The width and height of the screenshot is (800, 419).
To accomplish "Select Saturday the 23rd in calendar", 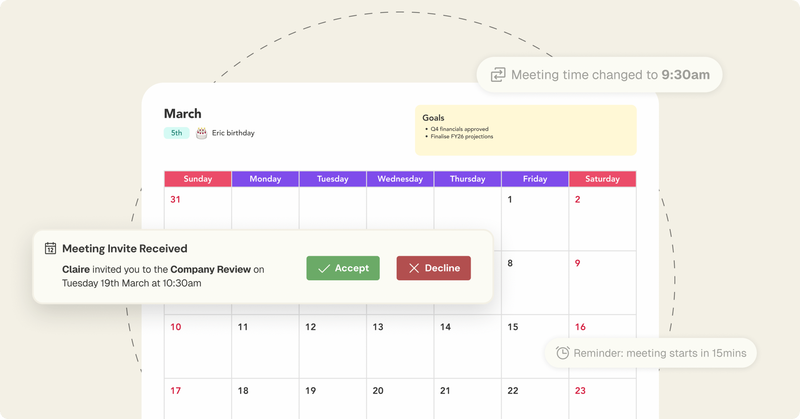I will 603,399.
